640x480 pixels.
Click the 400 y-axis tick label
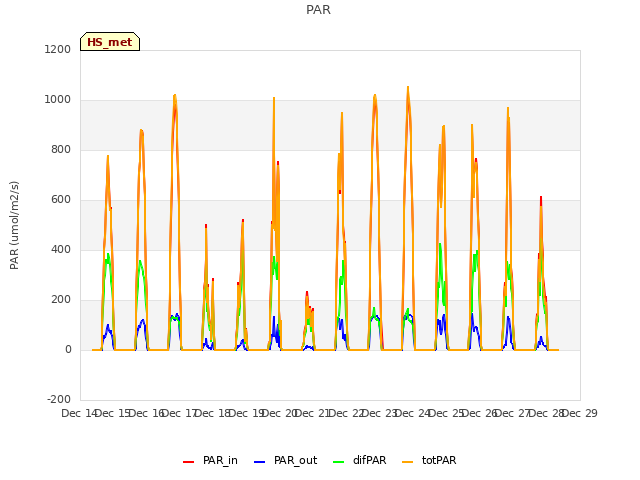pos(61,250)
